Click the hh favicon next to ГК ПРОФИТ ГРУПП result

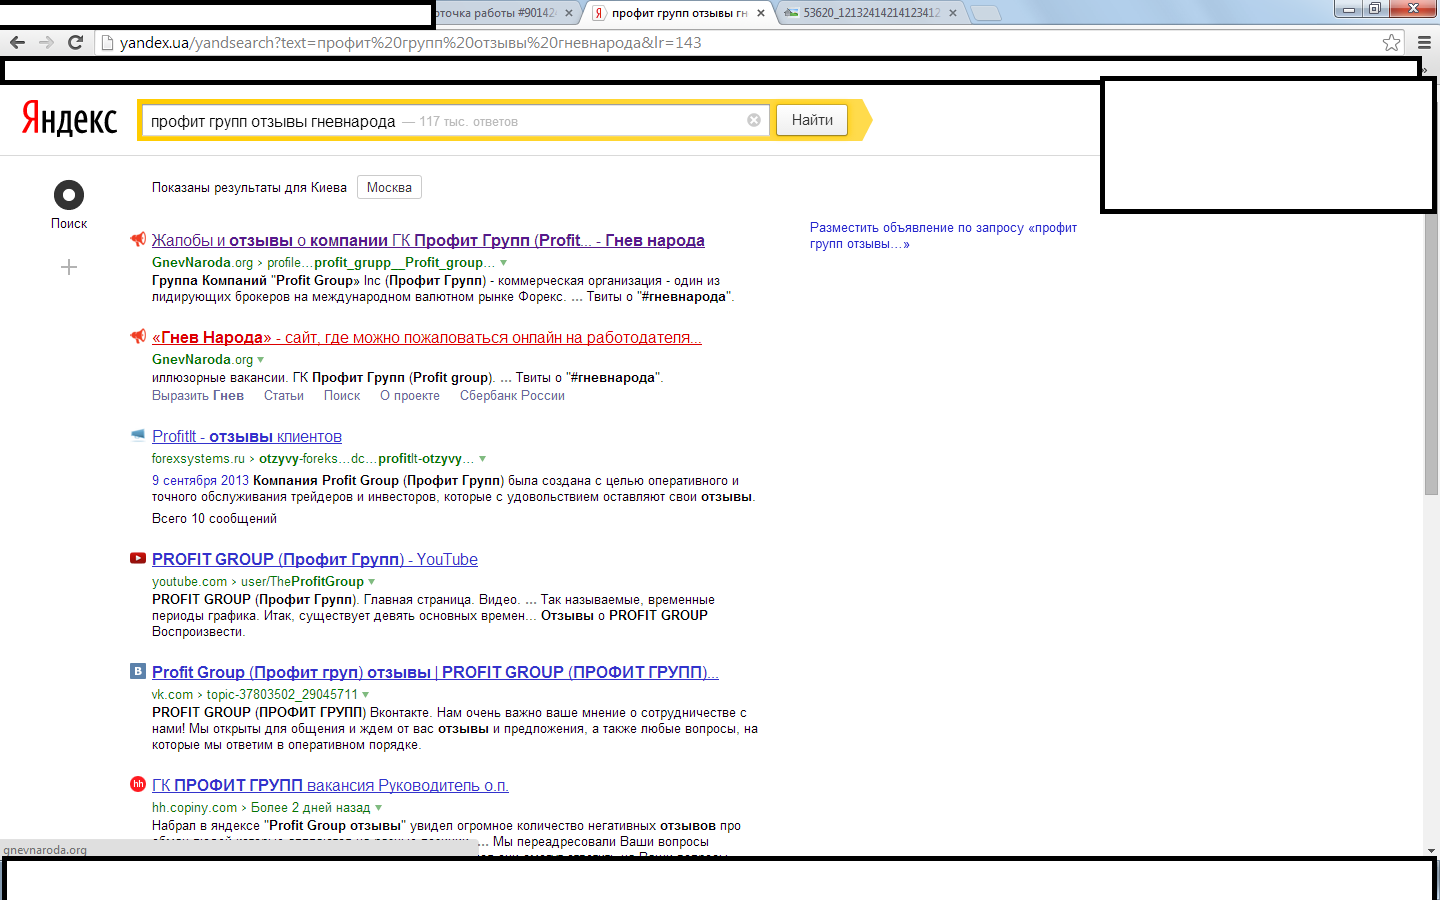pos(138,784)
